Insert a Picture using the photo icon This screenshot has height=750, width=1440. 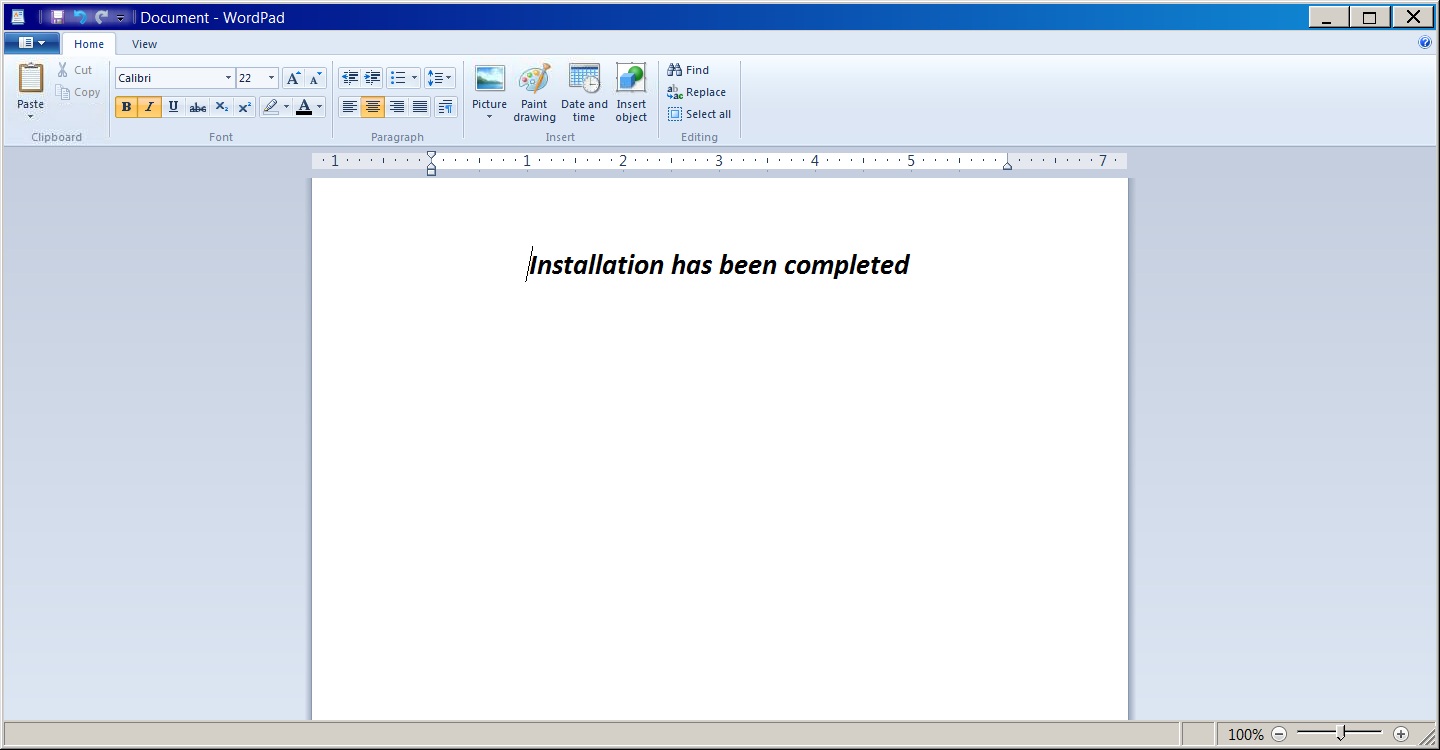pos(489,79)
